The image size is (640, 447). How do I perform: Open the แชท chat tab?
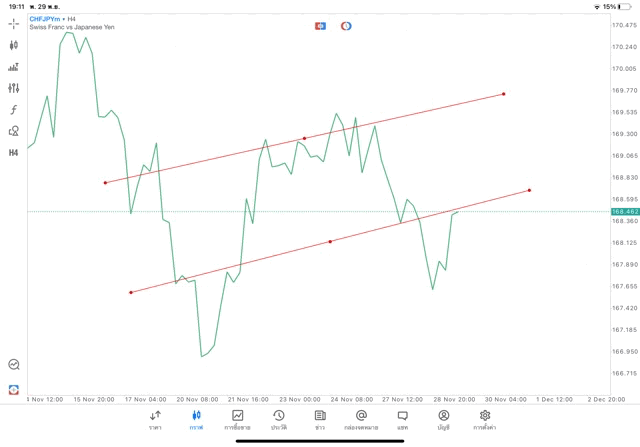click(402, 420)
